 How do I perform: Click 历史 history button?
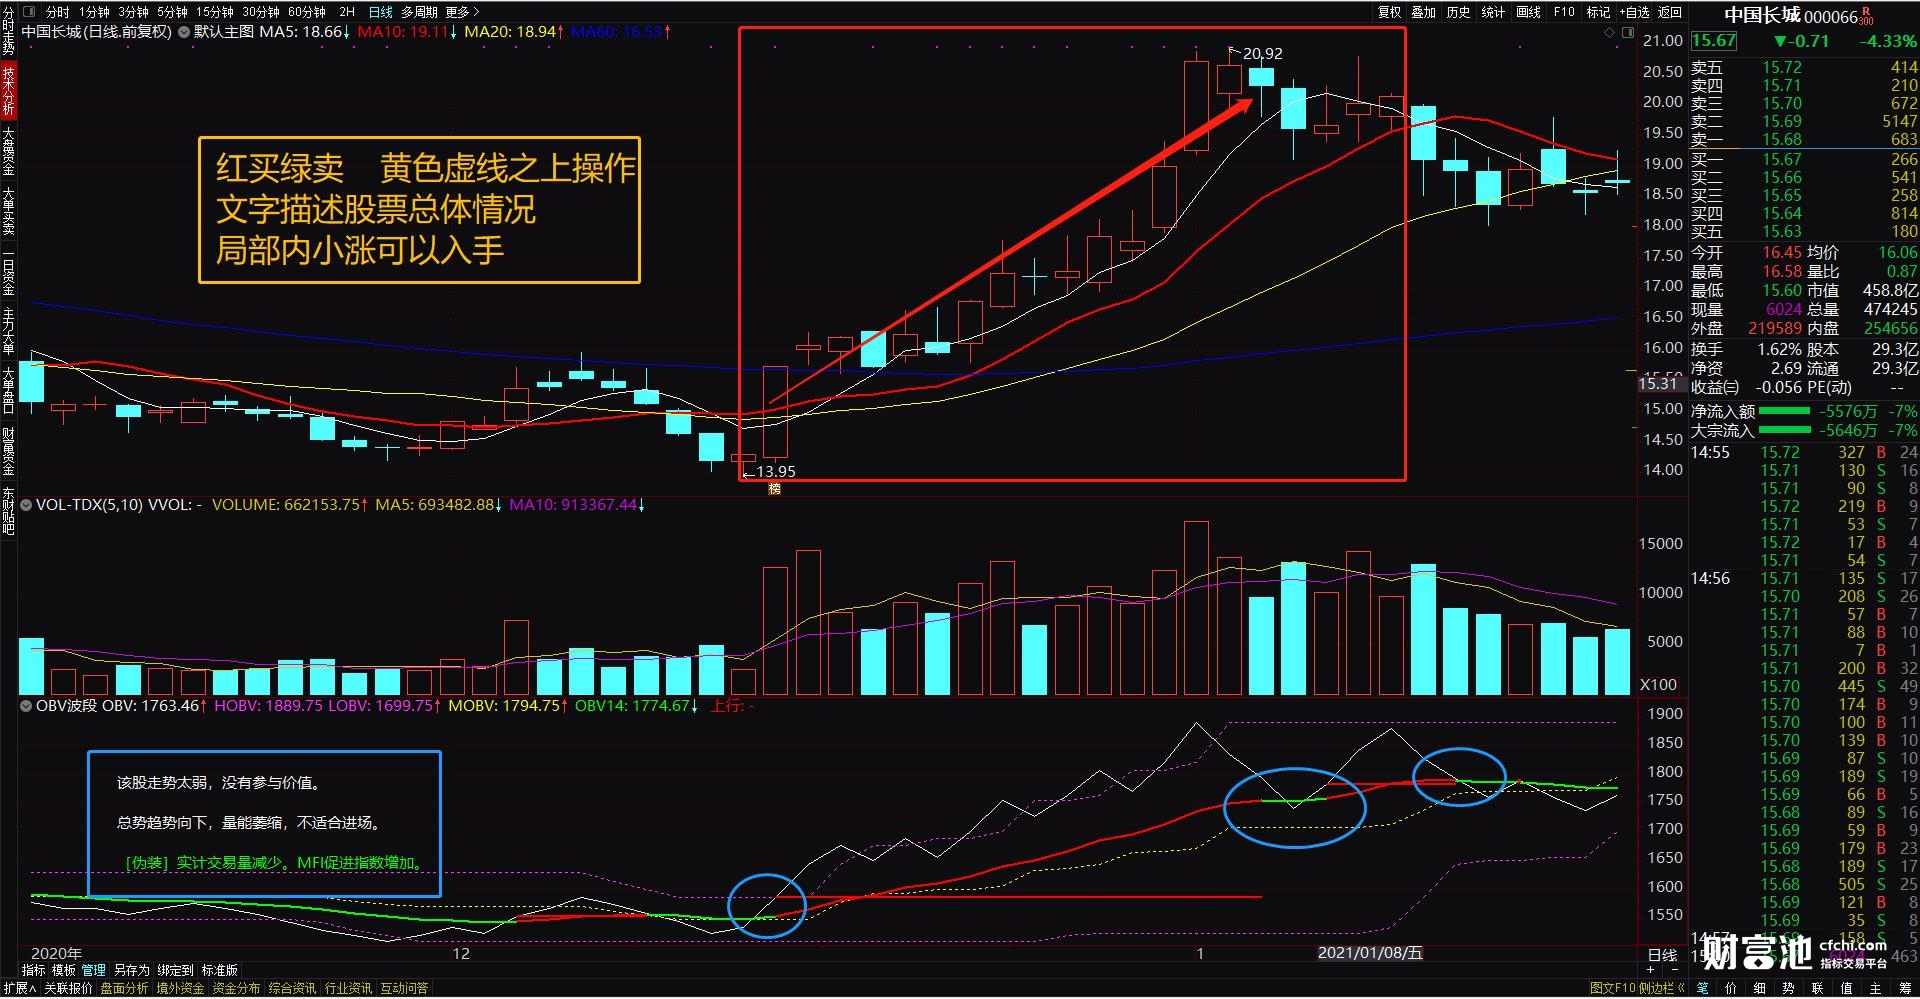coord(1458,12)
